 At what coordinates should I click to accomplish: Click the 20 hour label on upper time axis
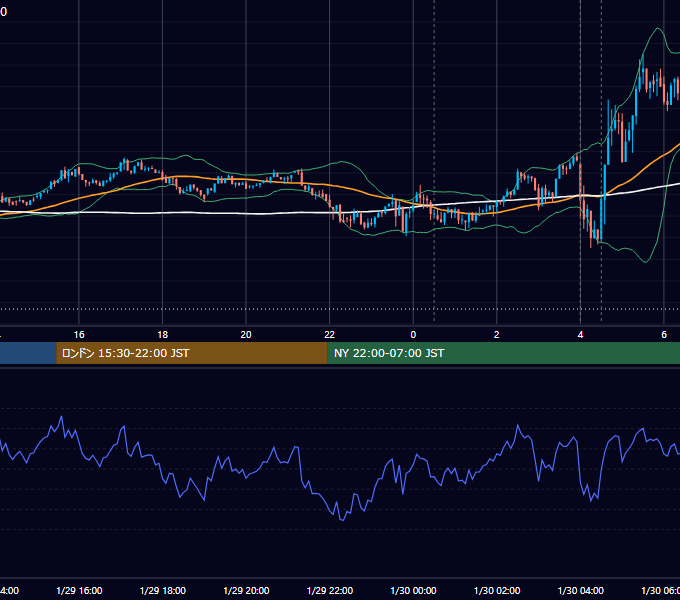pyautogui.click(x=246, y=335)
